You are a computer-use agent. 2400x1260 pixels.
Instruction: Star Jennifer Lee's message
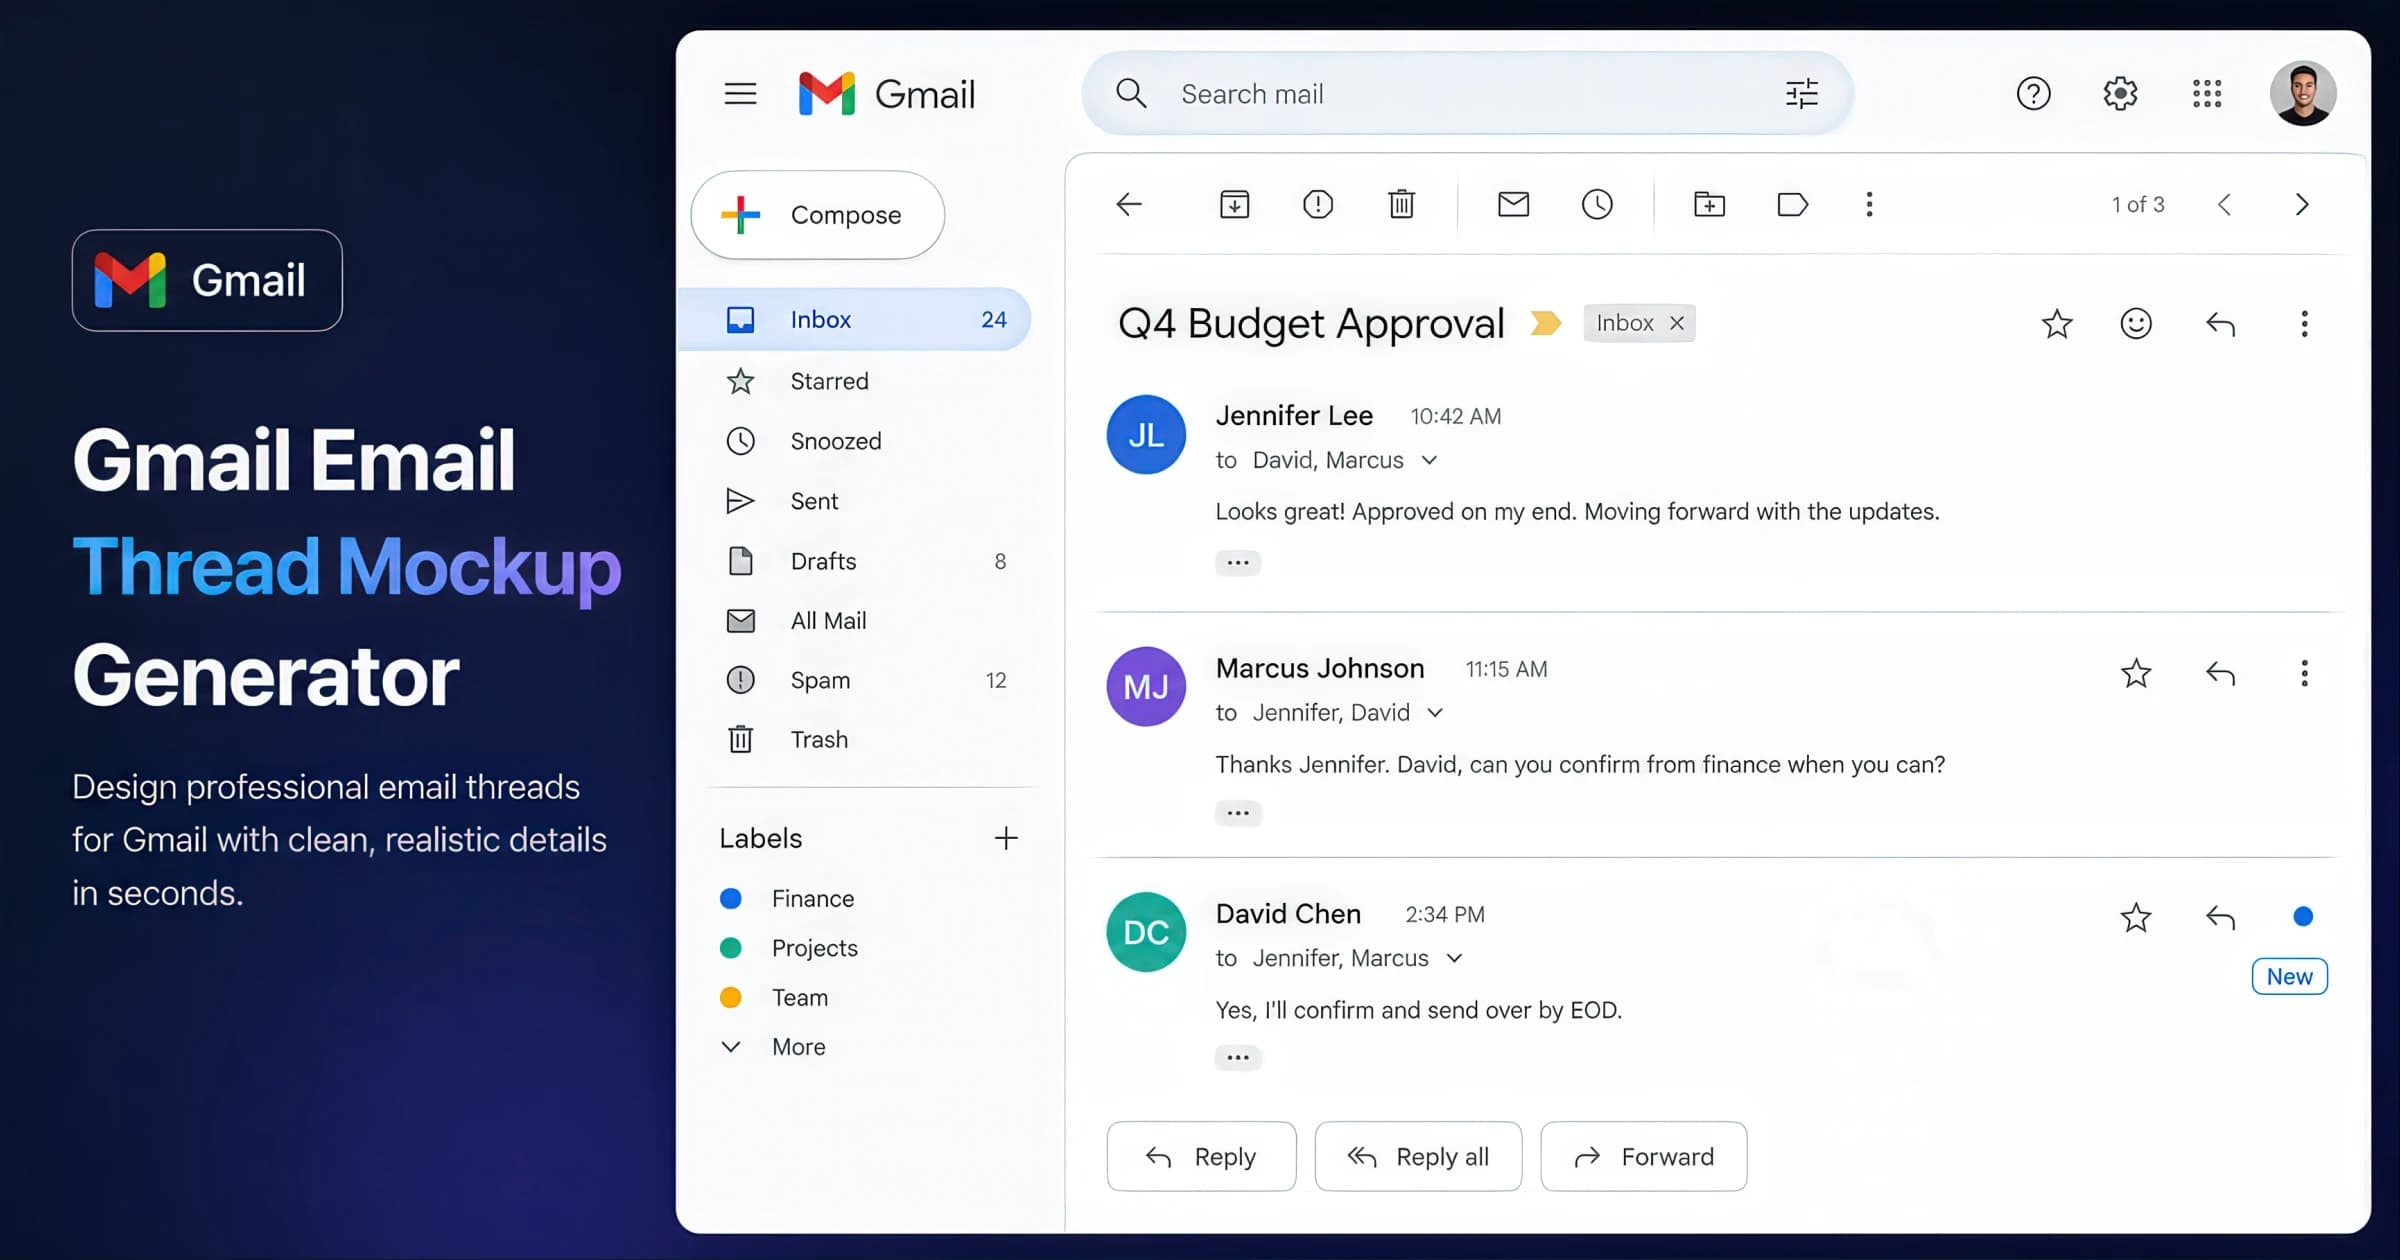2057,323
